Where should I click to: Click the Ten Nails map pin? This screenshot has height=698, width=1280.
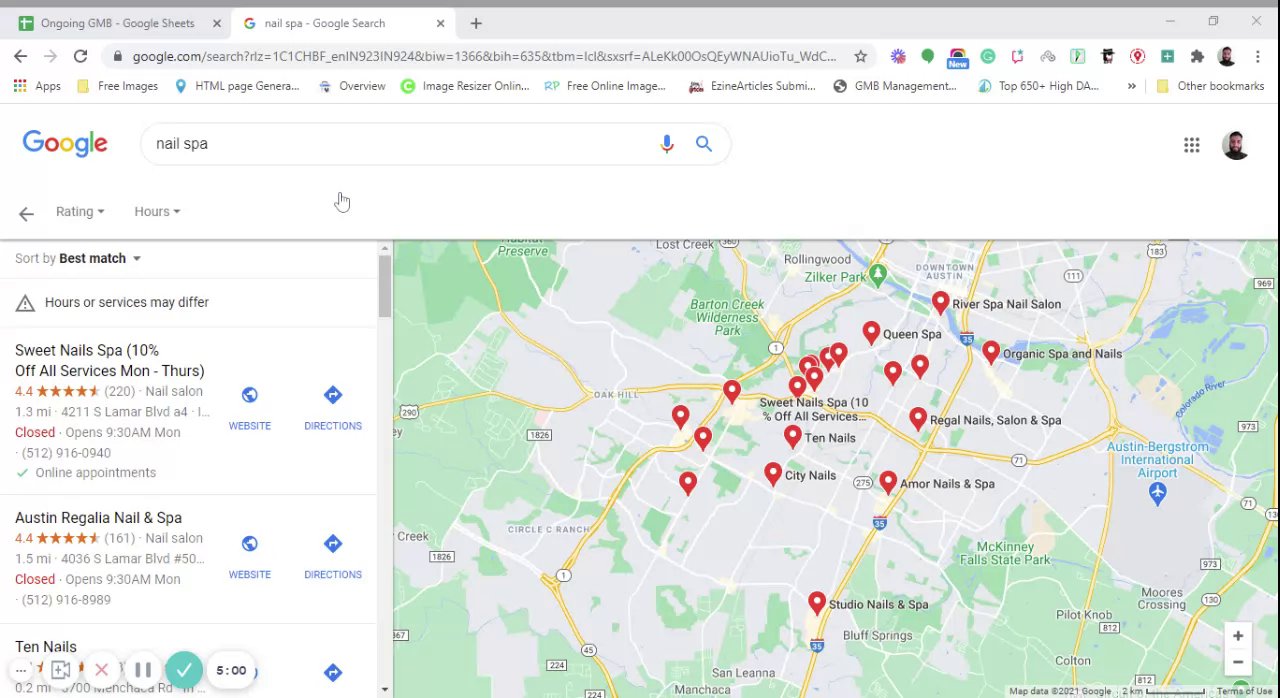coord(792,436)
